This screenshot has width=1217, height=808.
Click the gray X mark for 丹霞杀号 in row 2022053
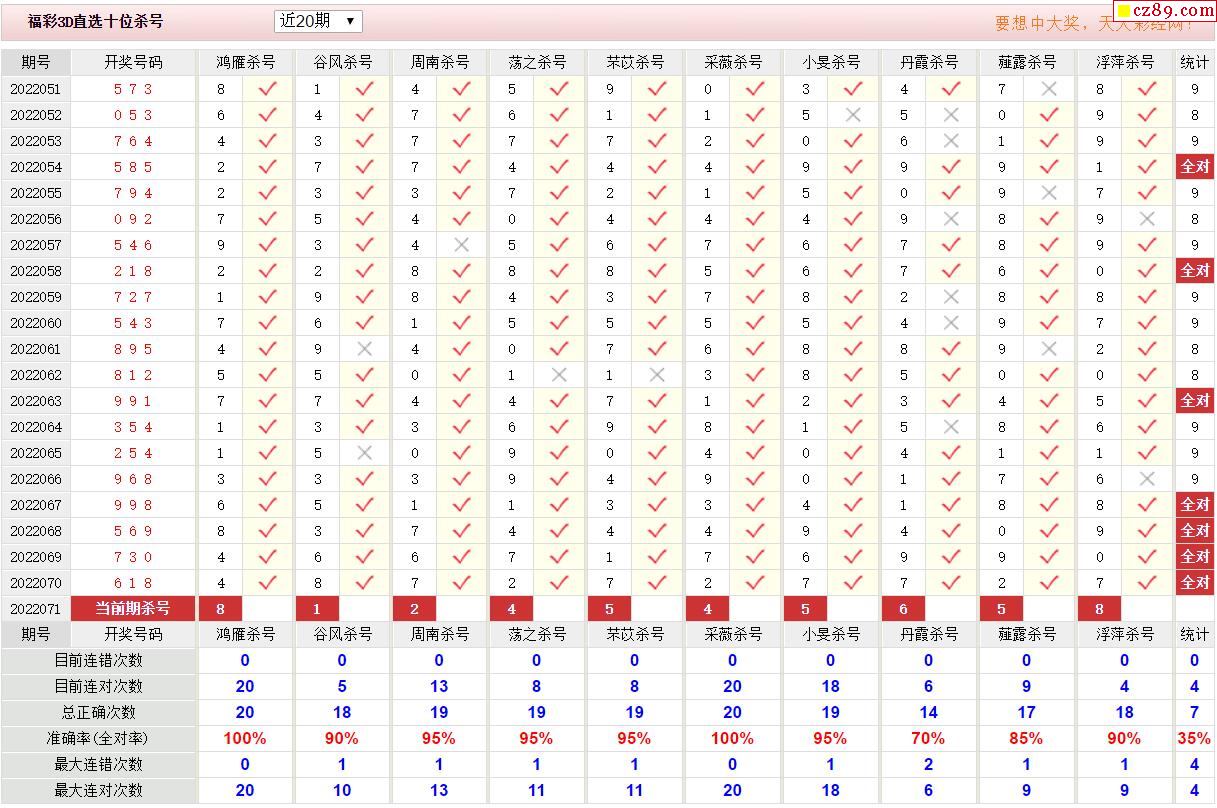[x=951, y=141]
